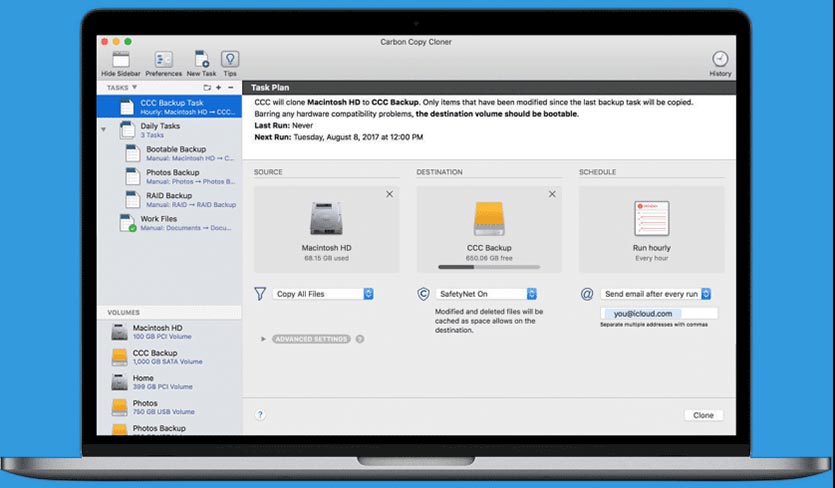The image size is (835, 488).
Task: Click the new task group folder icon
Action: [206, 88]
